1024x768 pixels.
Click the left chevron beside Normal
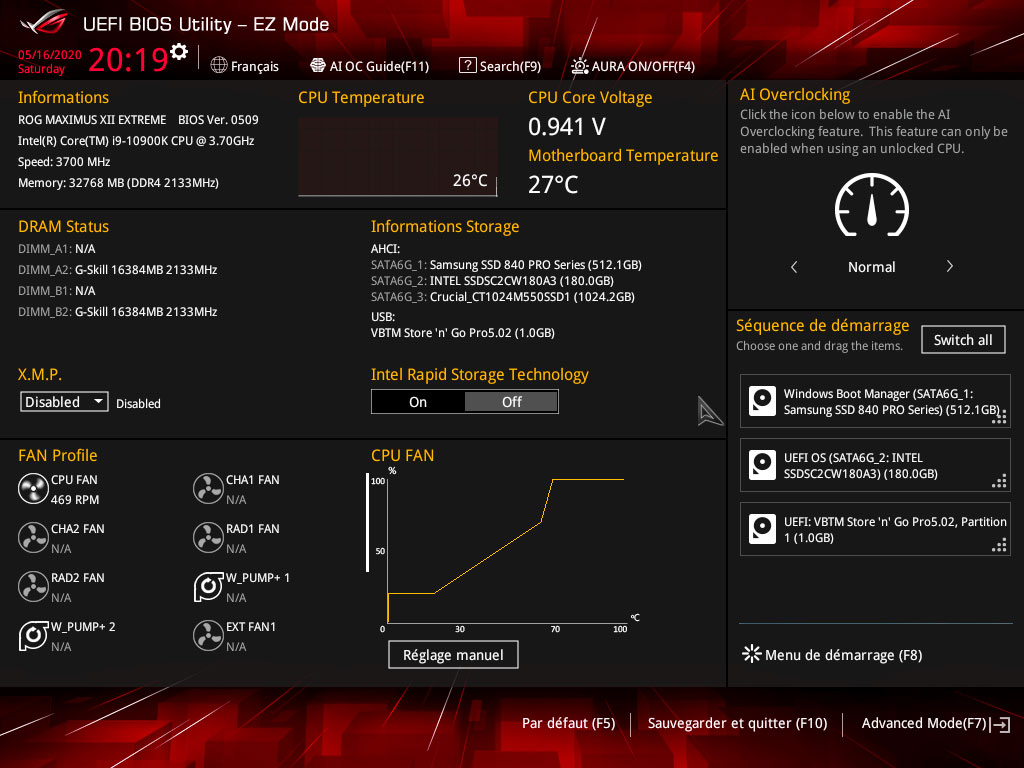tap(794, 267)
